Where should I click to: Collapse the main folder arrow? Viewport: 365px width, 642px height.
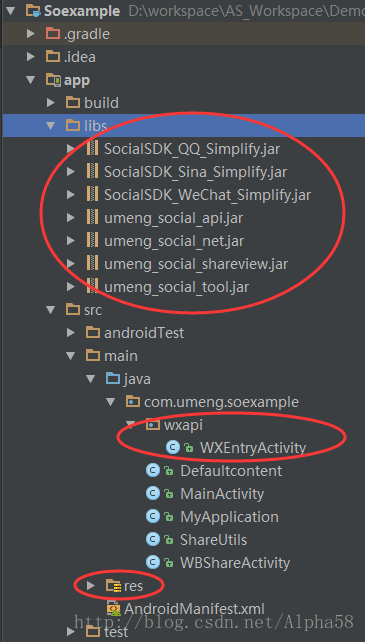[71, 356]
